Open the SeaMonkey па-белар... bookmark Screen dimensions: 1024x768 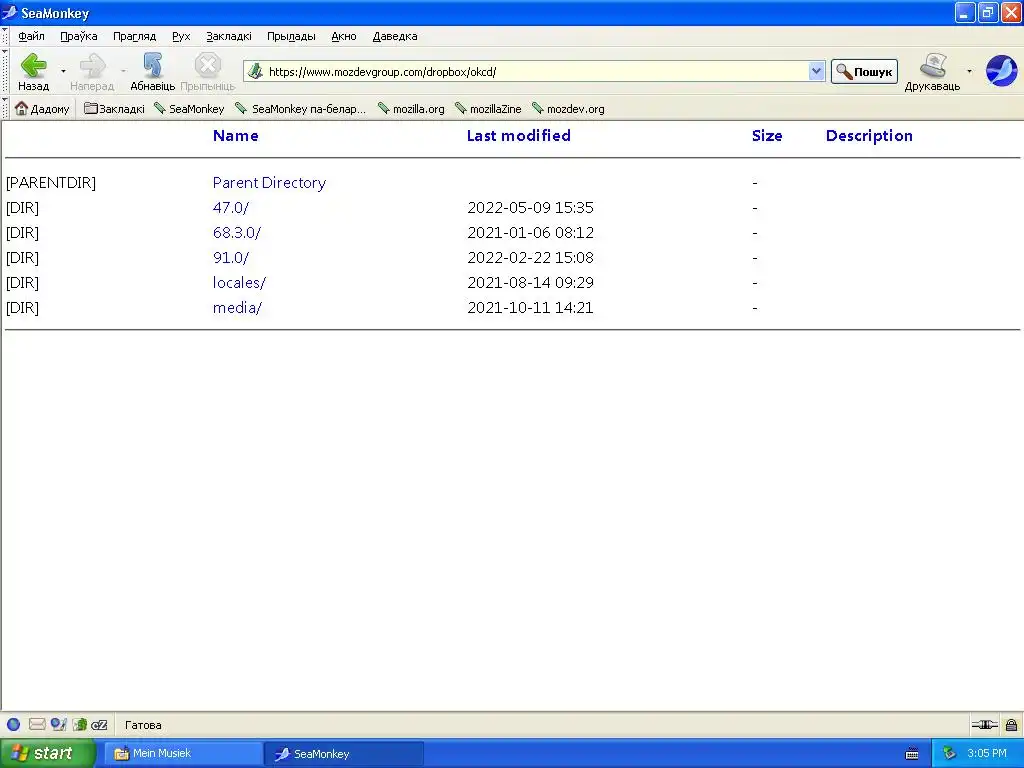[301, 108]
